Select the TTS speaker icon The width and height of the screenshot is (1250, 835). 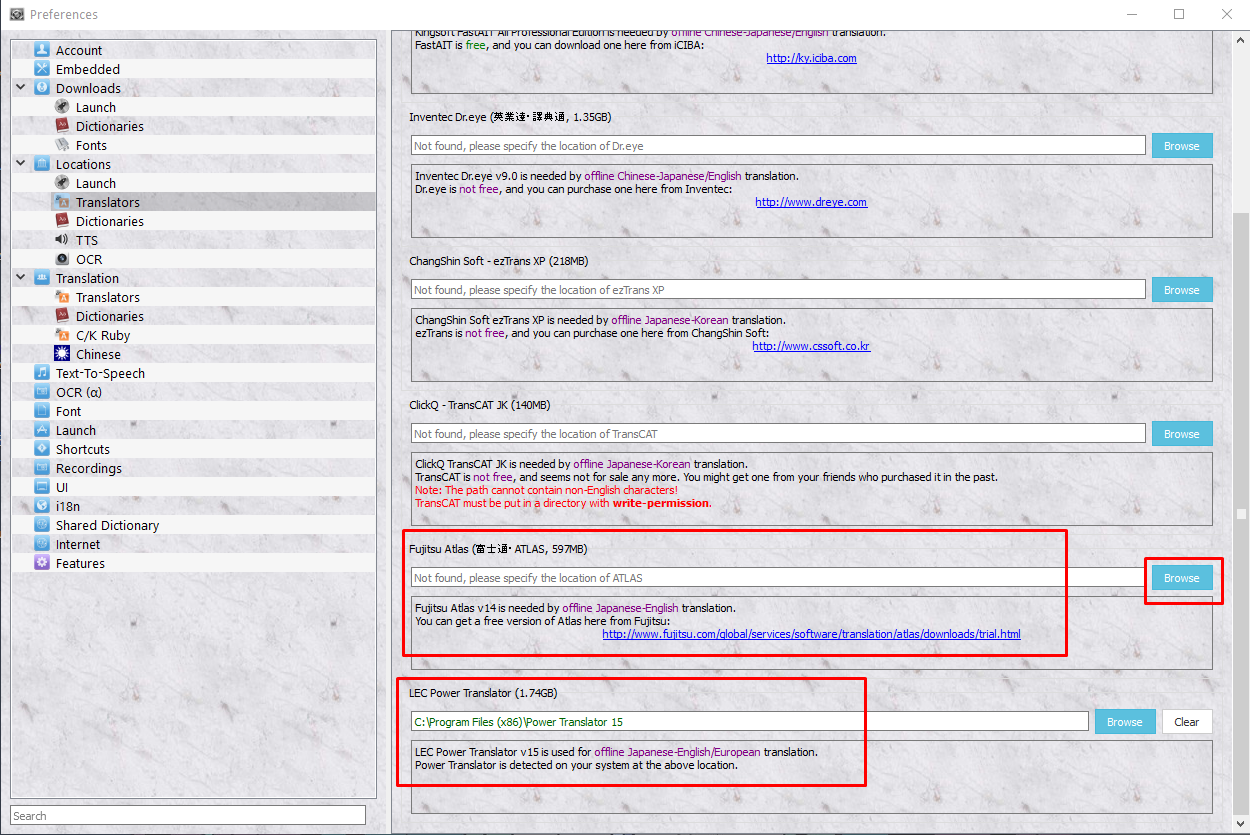coord(62,240)
